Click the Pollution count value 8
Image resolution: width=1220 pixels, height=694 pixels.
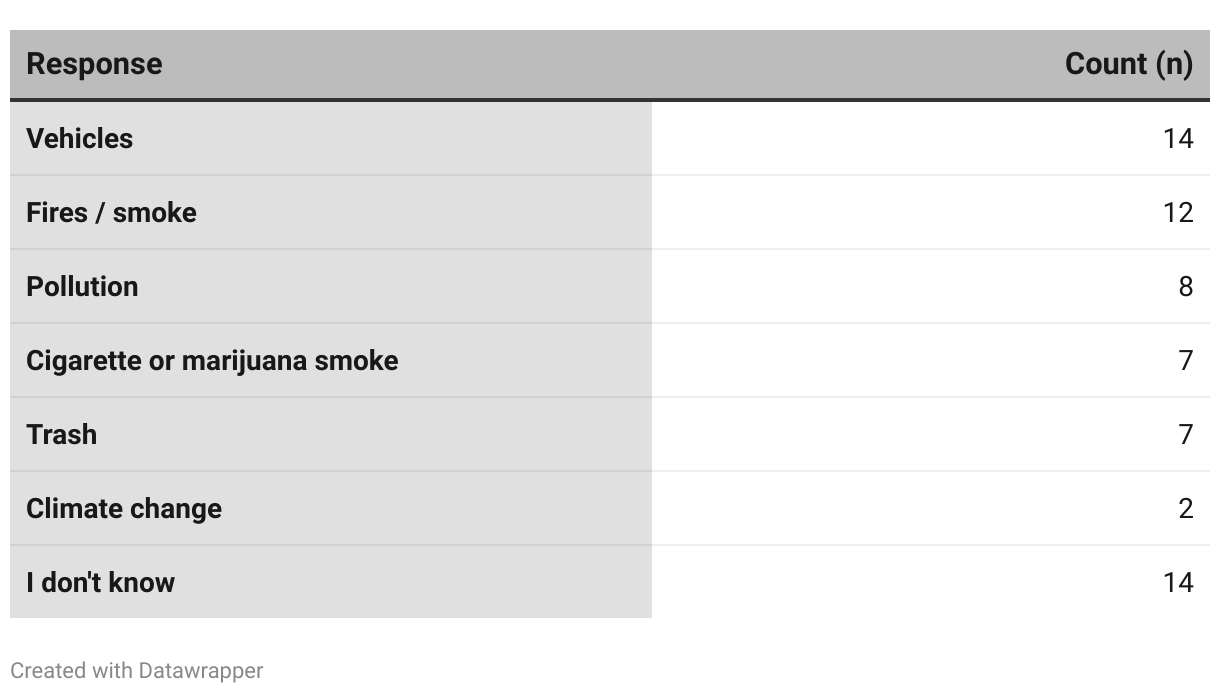click(1186, 286)
